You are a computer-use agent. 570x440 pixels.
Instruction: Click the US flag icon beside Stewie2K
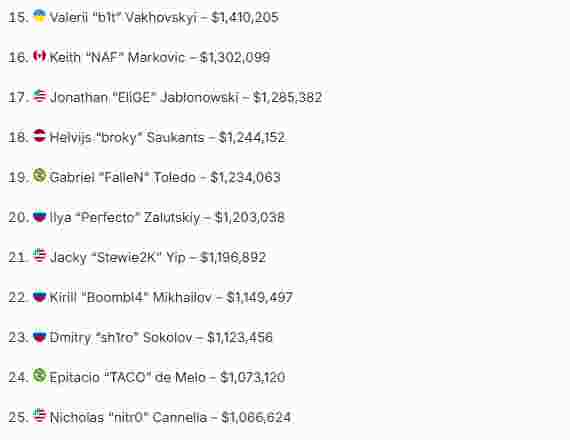39,256
